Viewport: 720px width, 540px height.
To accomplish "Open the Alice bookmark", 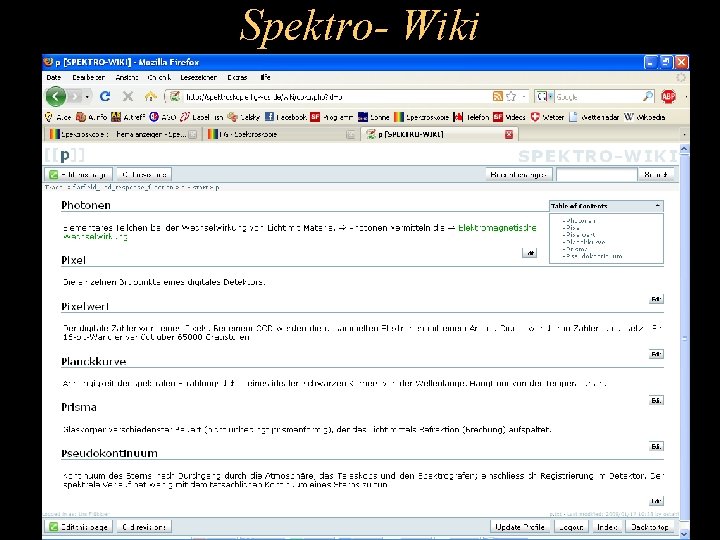I will coord(58,117).
